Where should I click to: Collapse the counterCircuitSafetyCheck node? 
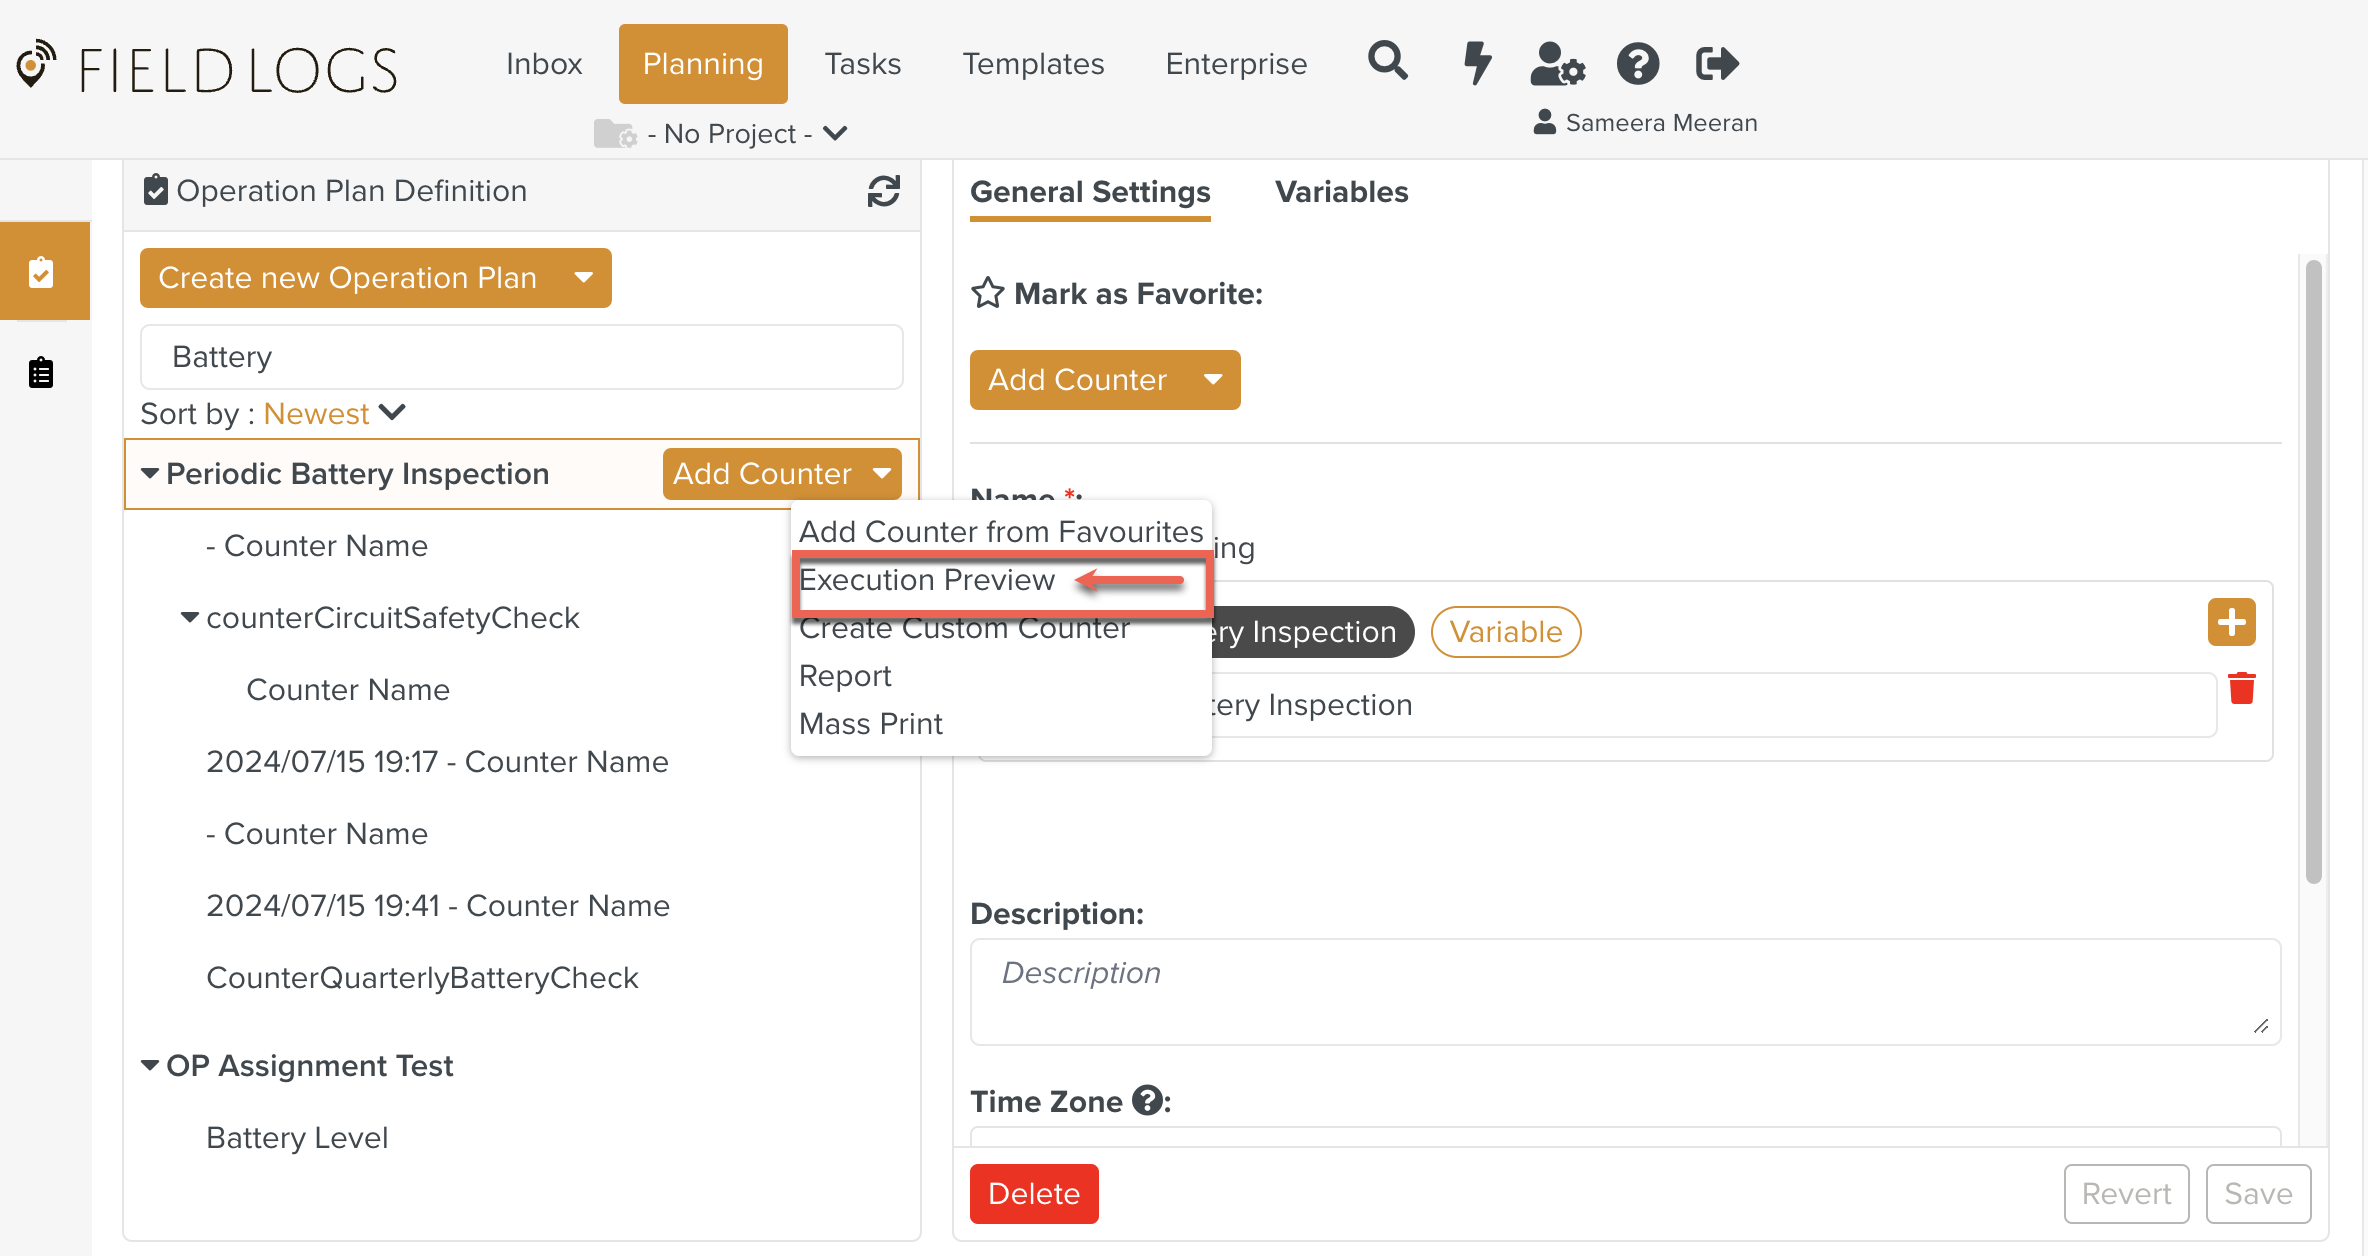pyautogui.click(x=189, y=617)
